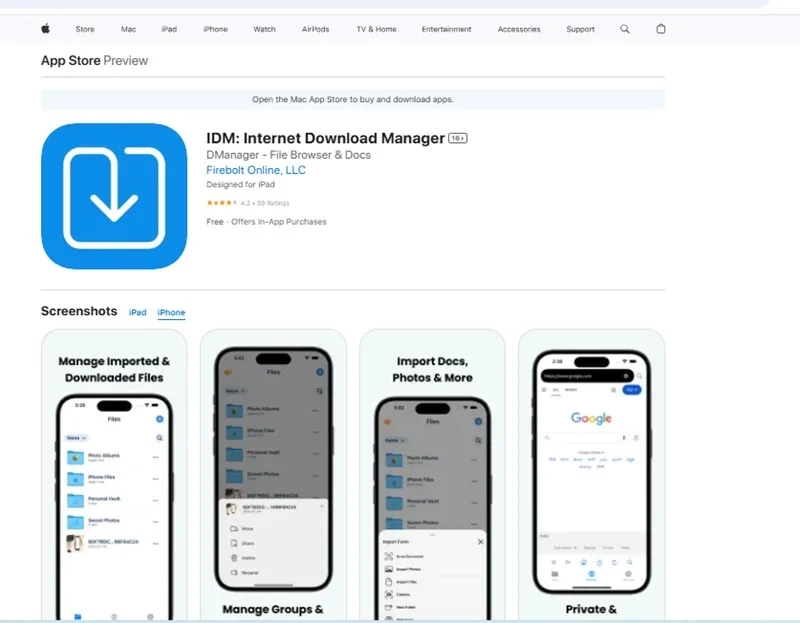
Task: Go to the iPad navigation link
Action: 169,29
